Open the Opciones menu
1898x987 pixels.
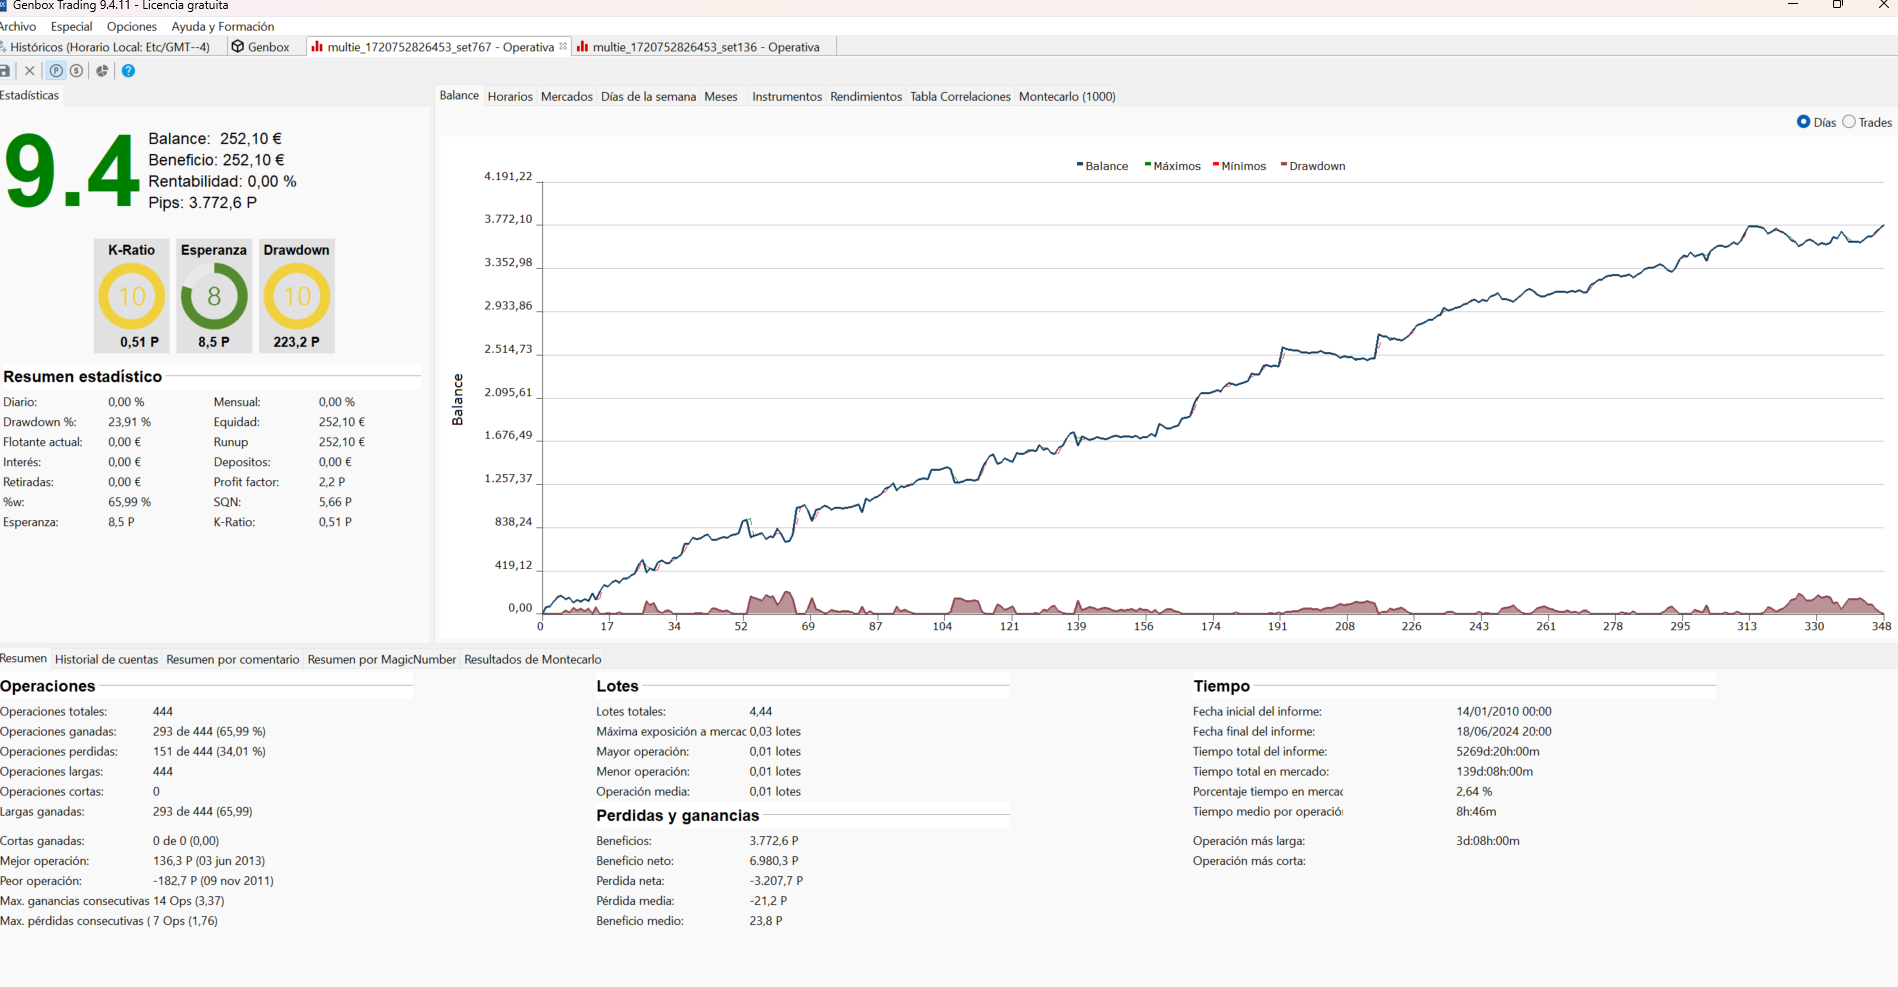(131, 27)
